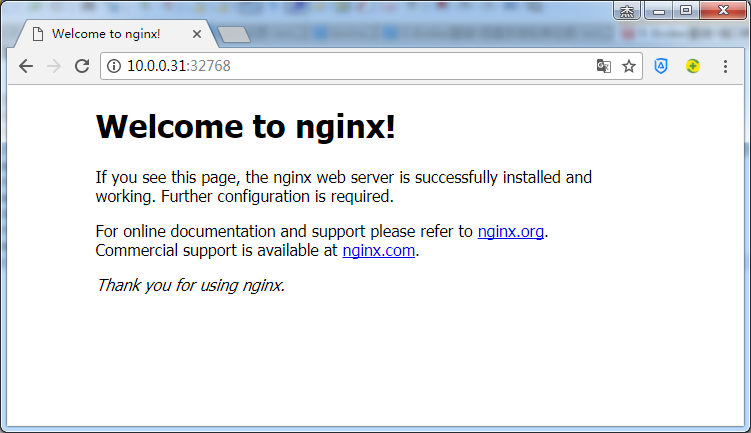The width and height of the screenshot is (751, 433).
Task: Minimize the browser window
Action: coord(659,11)
